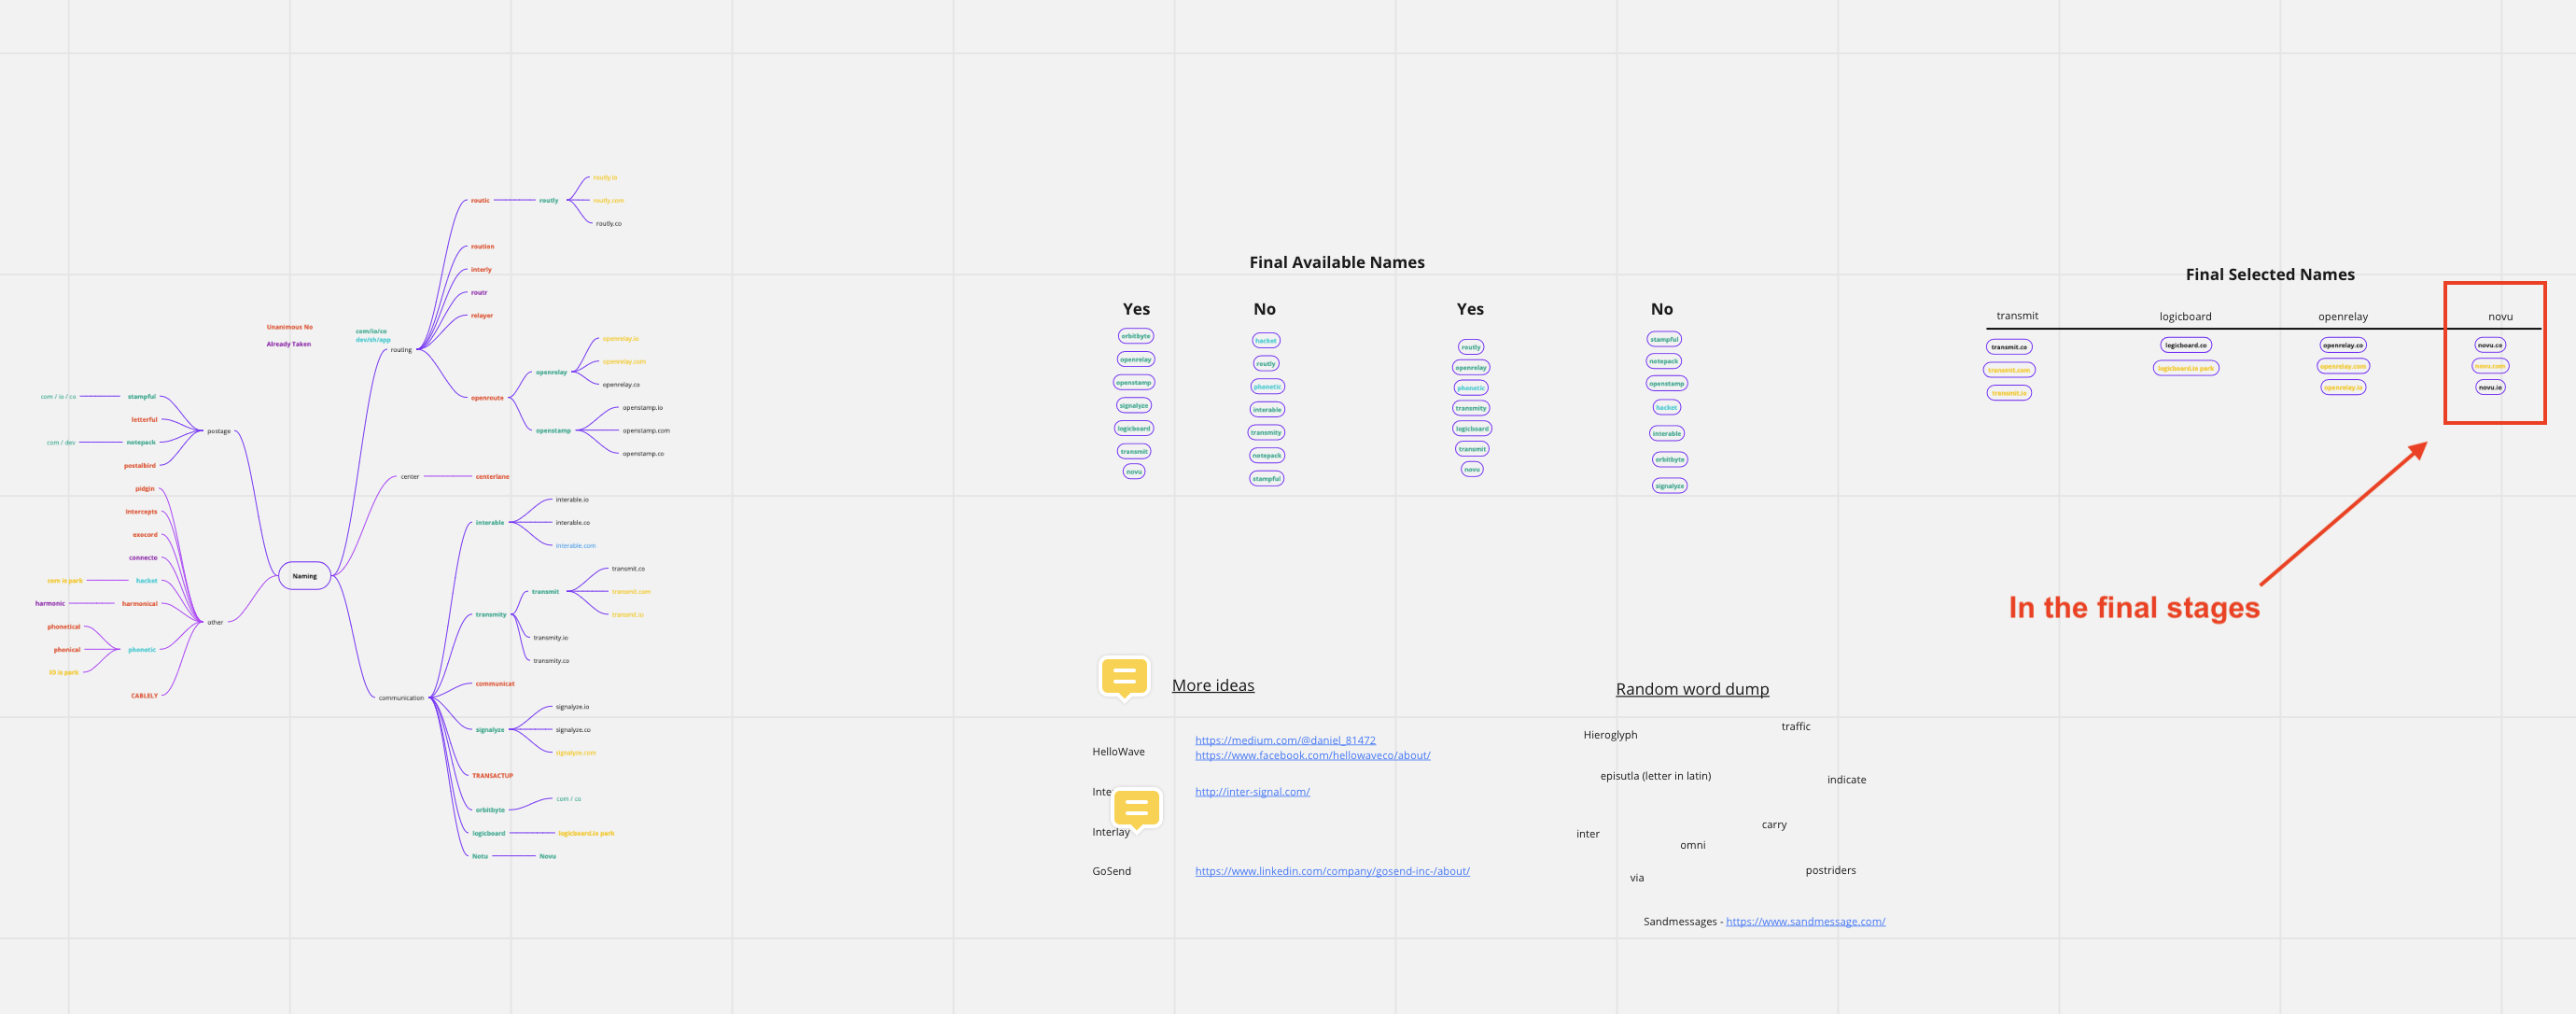
Task: Click the openrelay.co pill in selected names
Action: (x=2342, y=345)
